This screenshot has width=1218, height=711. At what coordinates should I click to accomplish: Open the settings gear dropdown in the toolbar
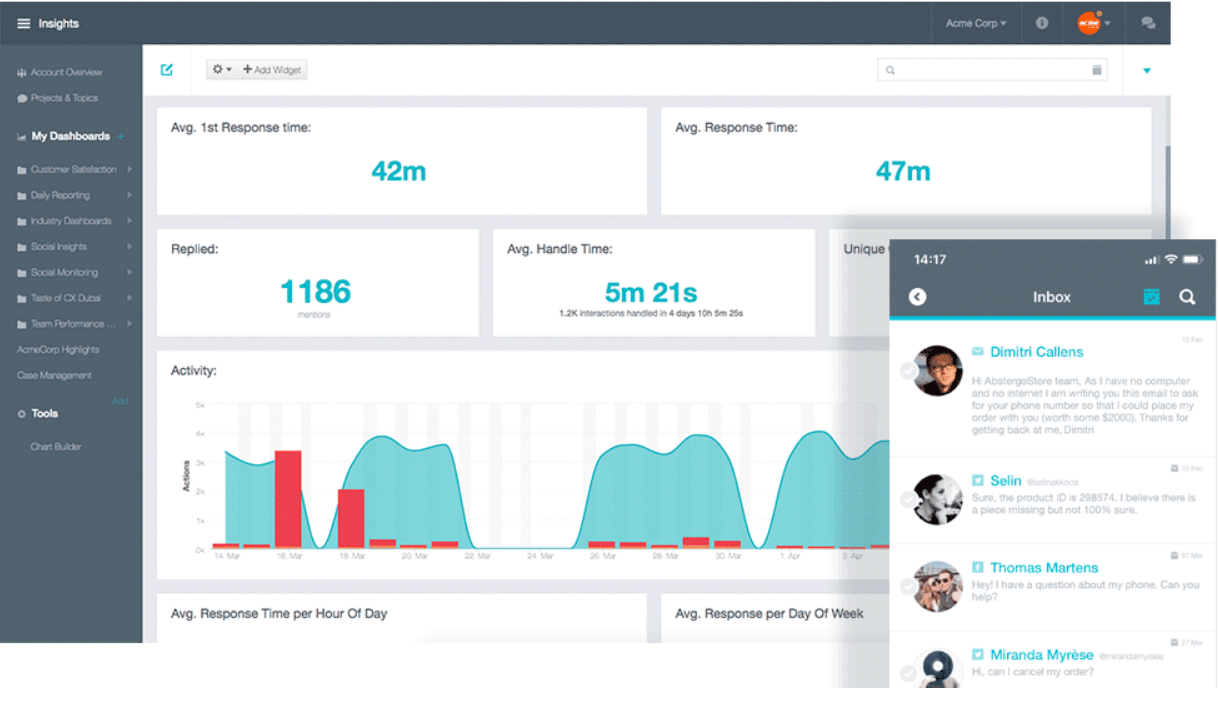tap(220, 69)
